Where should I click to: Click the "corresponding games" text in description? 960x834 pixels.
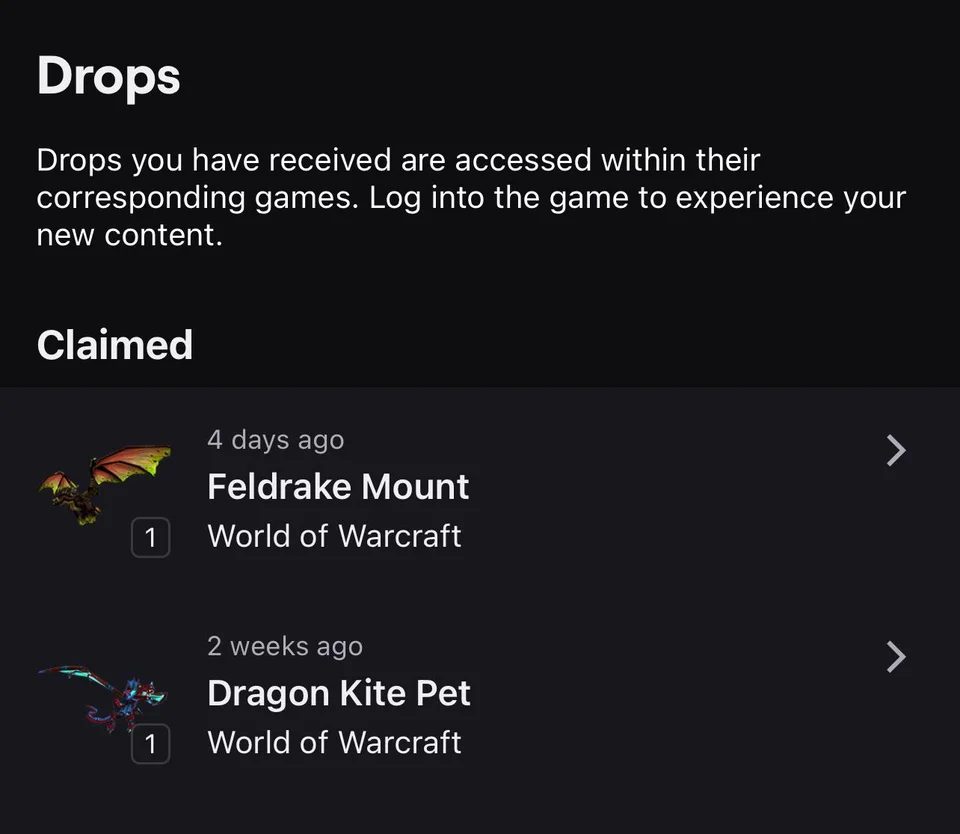(195, 197)
